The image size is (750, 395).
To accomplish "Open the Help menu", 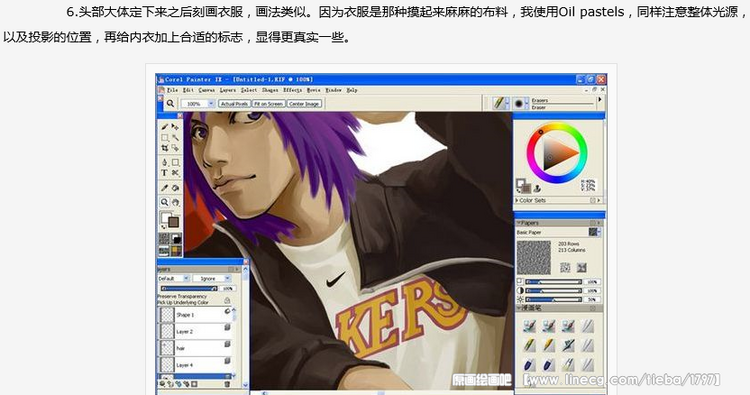I will click(x=352, y=90).
